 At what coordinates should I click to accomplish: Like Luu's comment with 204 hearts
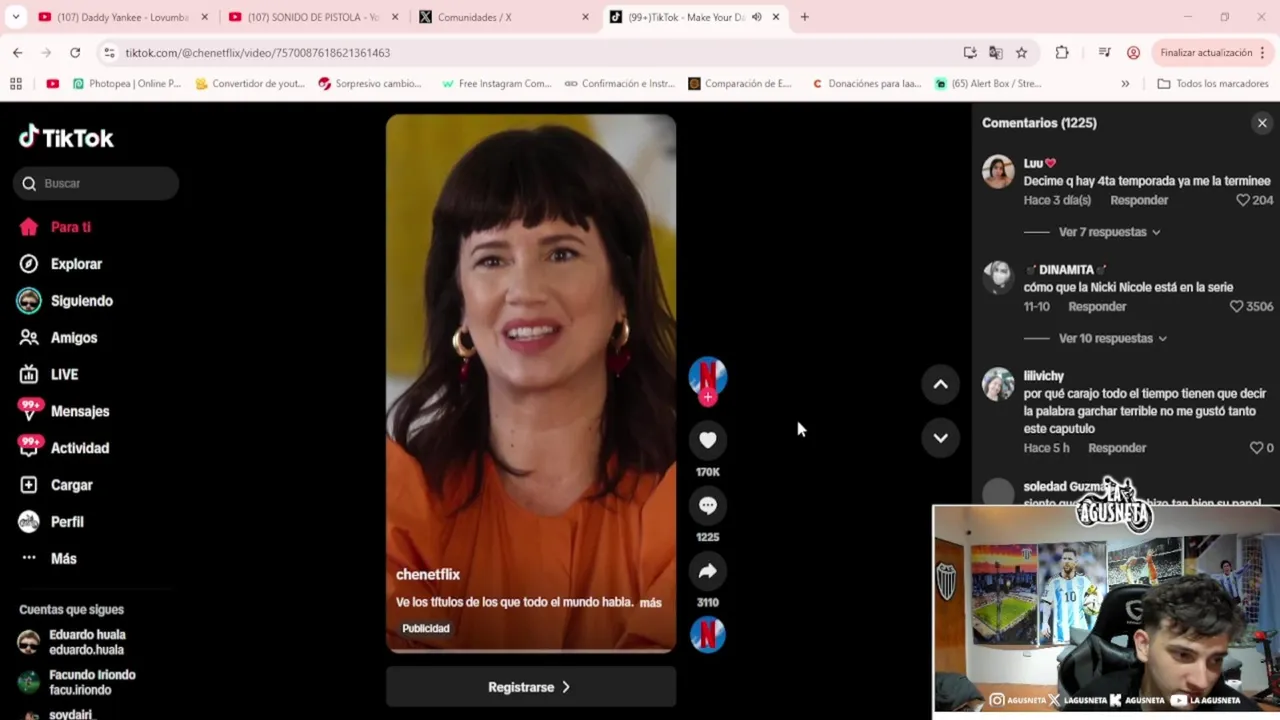[x=1243, y=200]
